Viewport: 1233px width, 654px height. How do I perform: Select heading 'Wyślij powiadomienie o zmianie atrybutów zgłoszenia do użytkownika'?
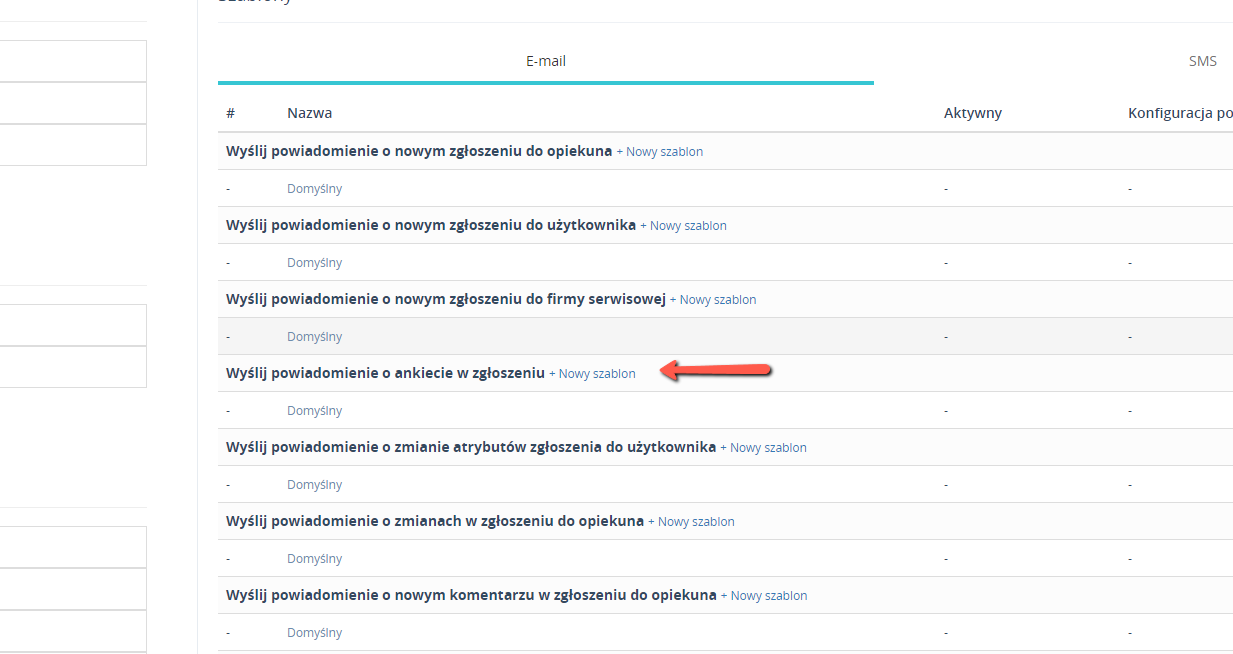pos(471,447)
